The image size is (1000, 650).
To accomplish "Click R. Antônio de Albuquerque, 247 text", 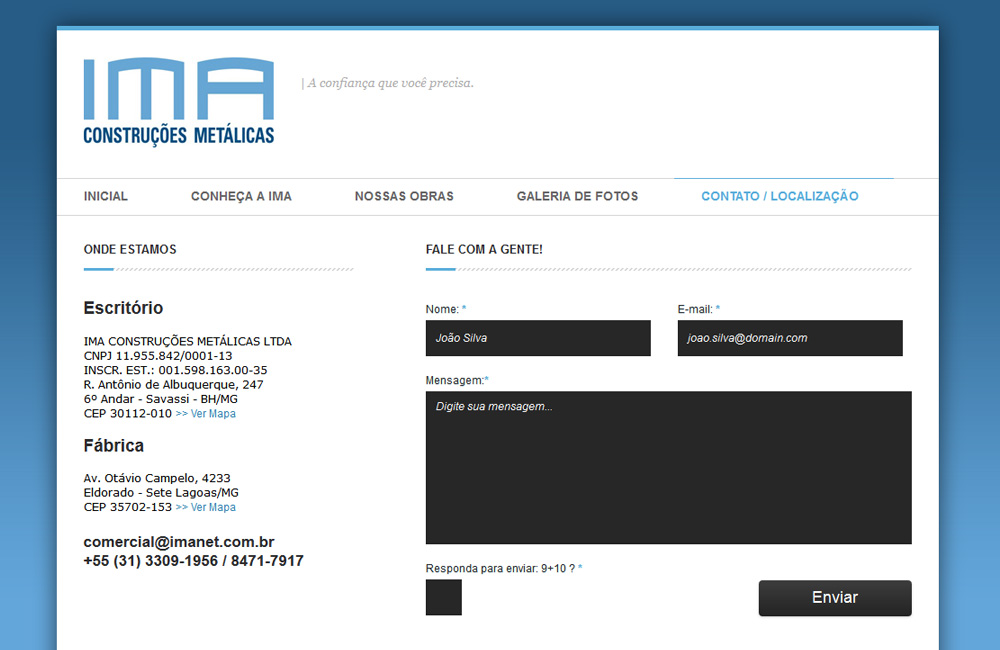I will click(173, 385).
